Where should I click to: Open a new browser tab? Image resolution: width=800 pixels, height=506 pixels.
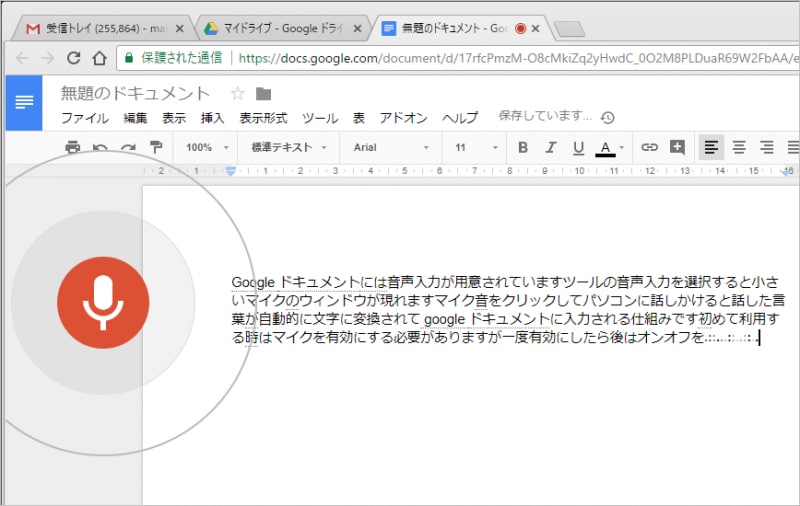pos(570,29)
